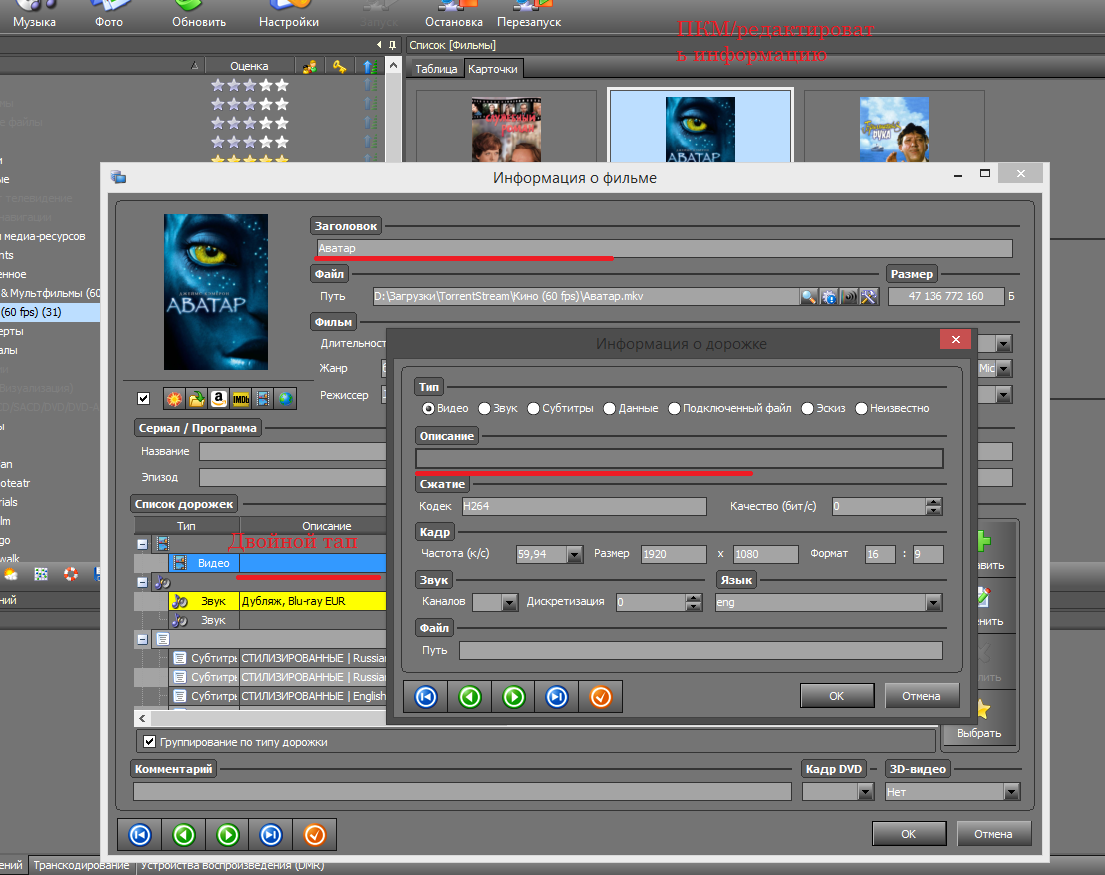Switch to the Таблица tab

[x=436, y=69]
